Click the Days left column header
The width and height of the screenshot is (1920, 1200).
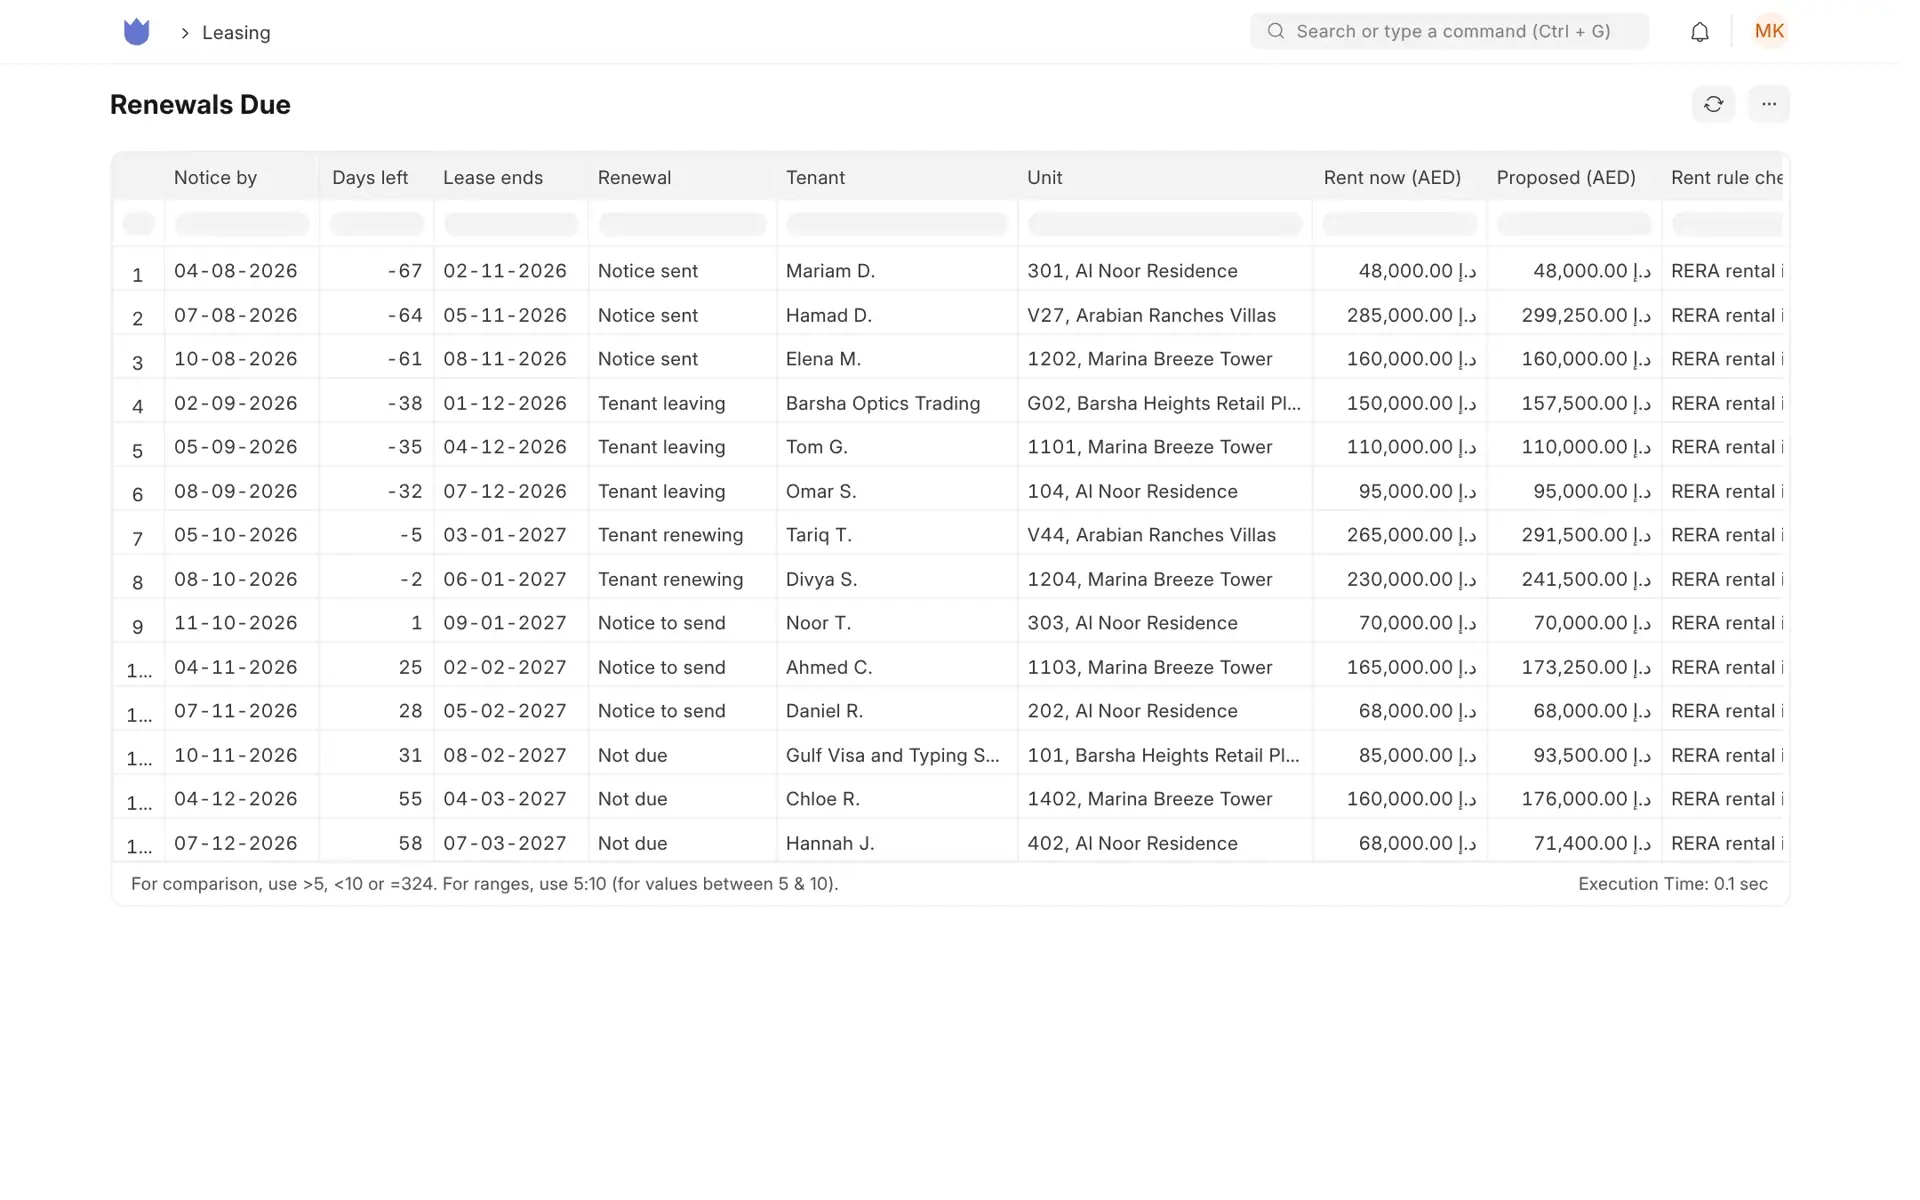(370, 177)
